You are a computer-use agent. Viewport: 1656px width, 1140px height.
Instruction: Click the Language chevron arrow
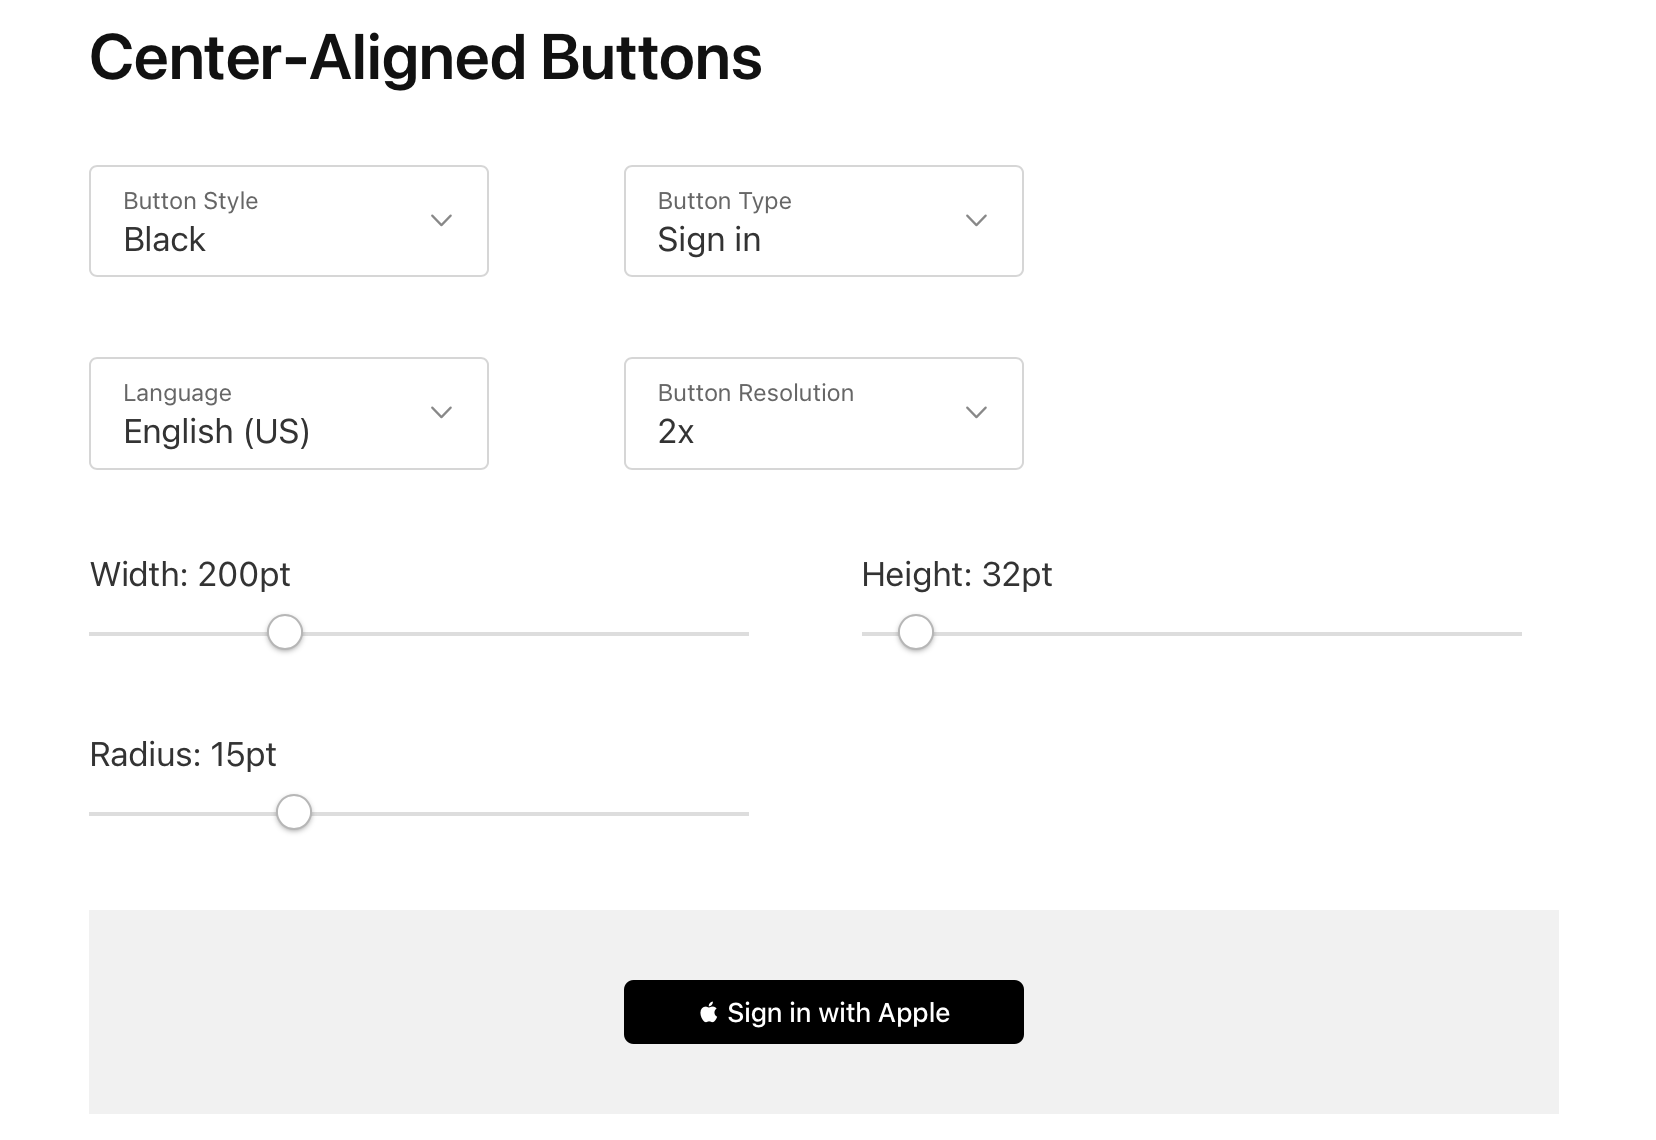pyautogui.click(x=441, y=412)
